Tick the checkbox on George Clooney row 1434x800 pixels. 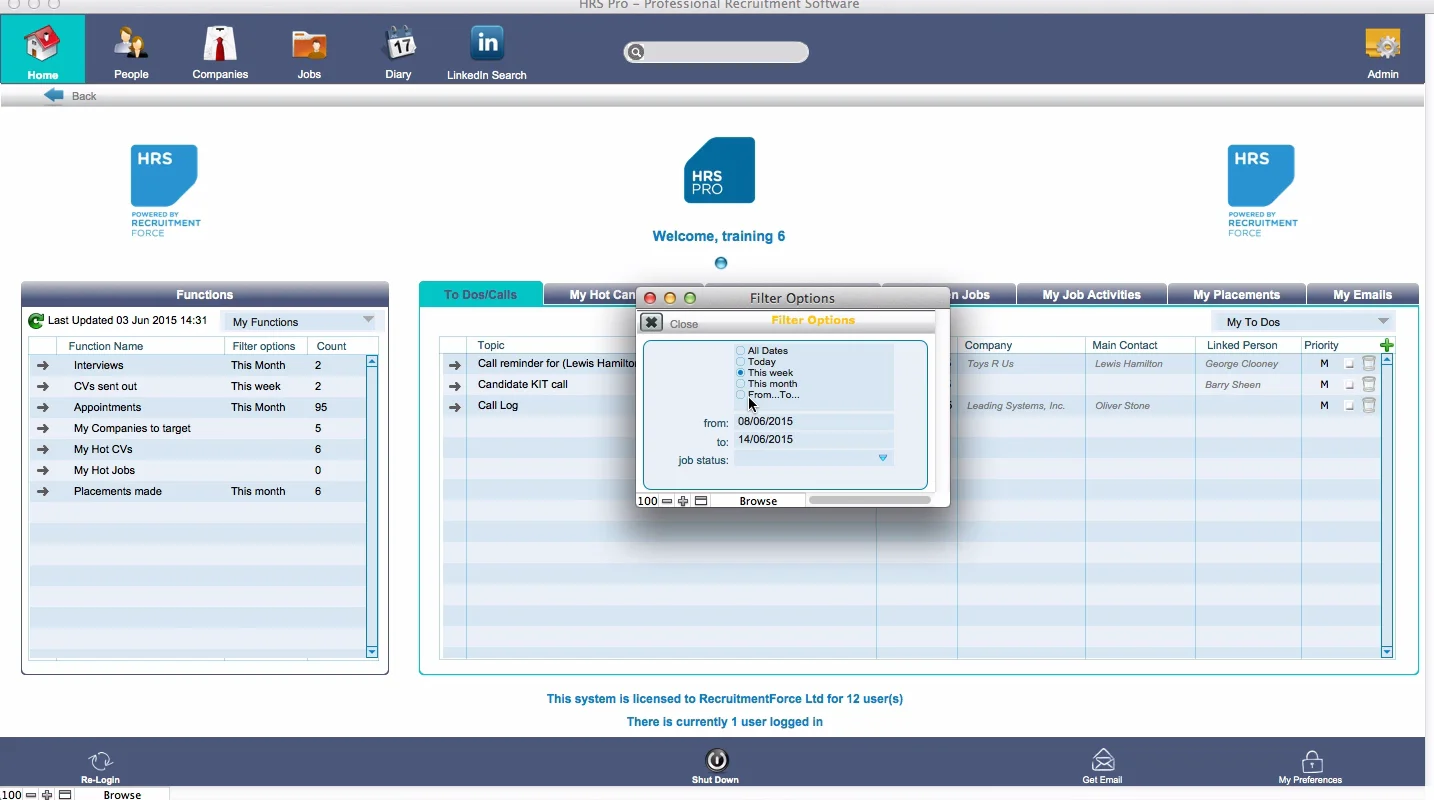click(1349, 364)
